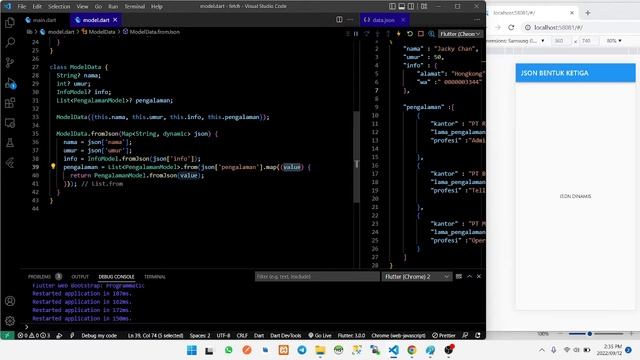Screen dimensions: 640x360
Task: Select Flutter (Chrome) debug session dropdown in toolbar
Action: coord(460,34)
